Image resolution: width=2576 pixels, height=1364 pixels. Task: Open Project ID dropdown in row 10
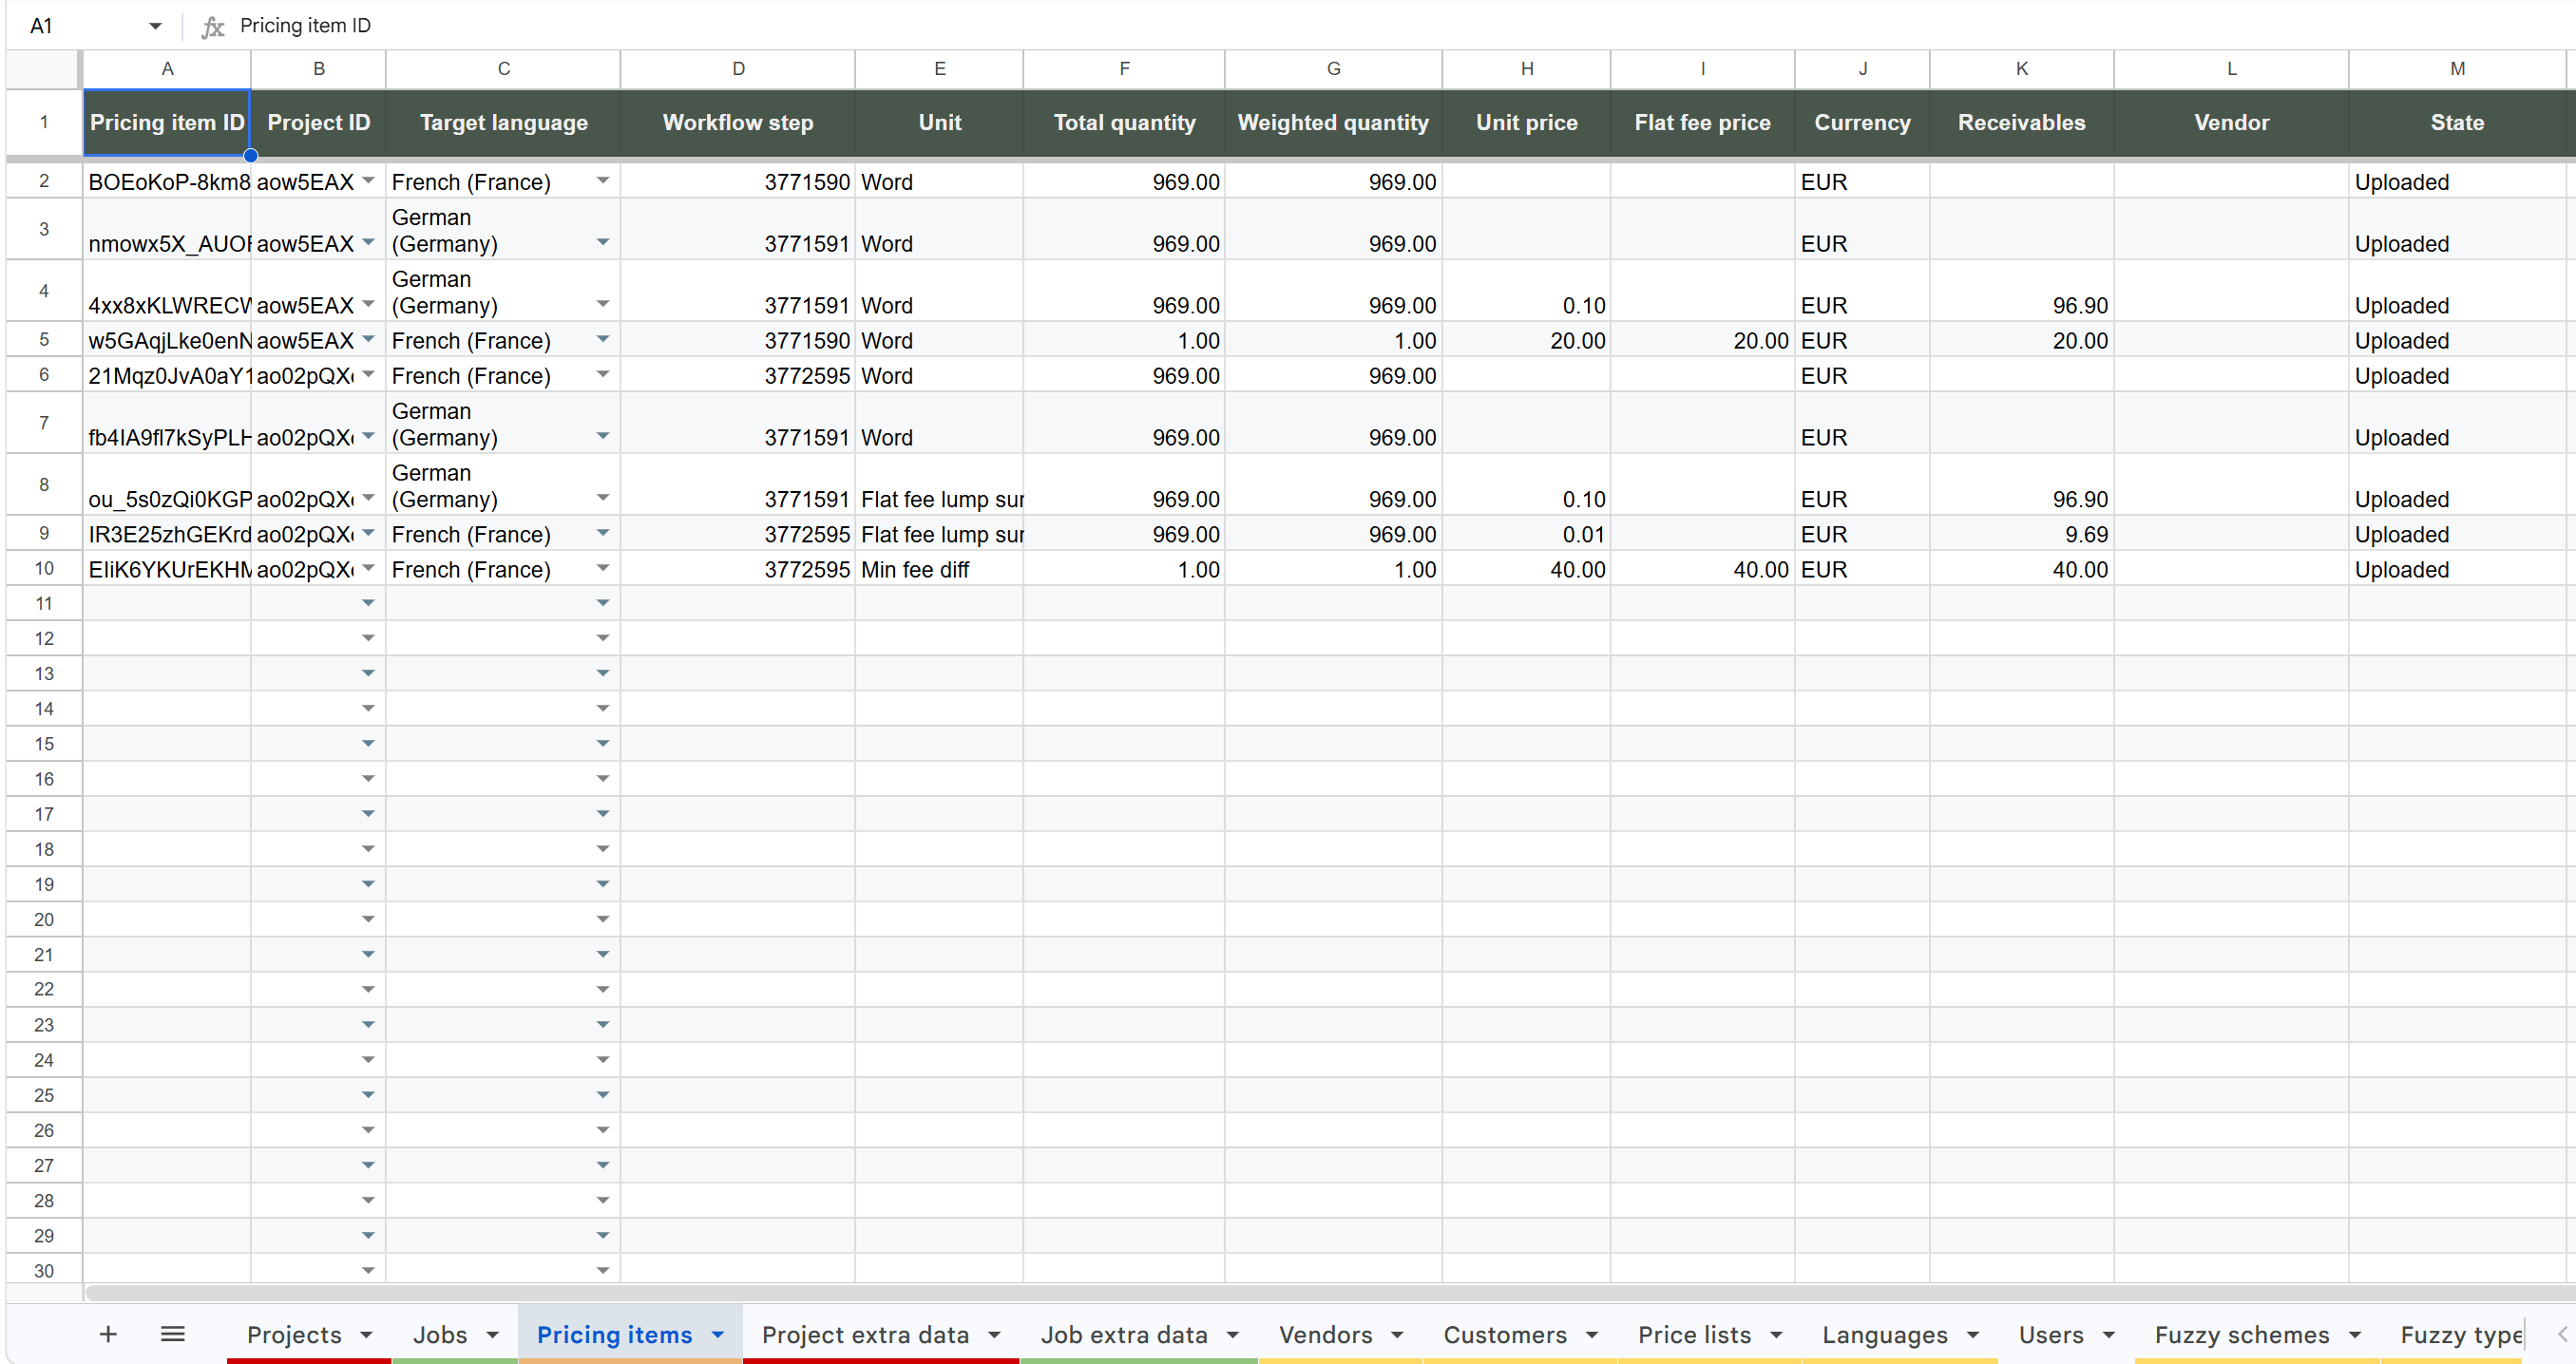(368, 569)
